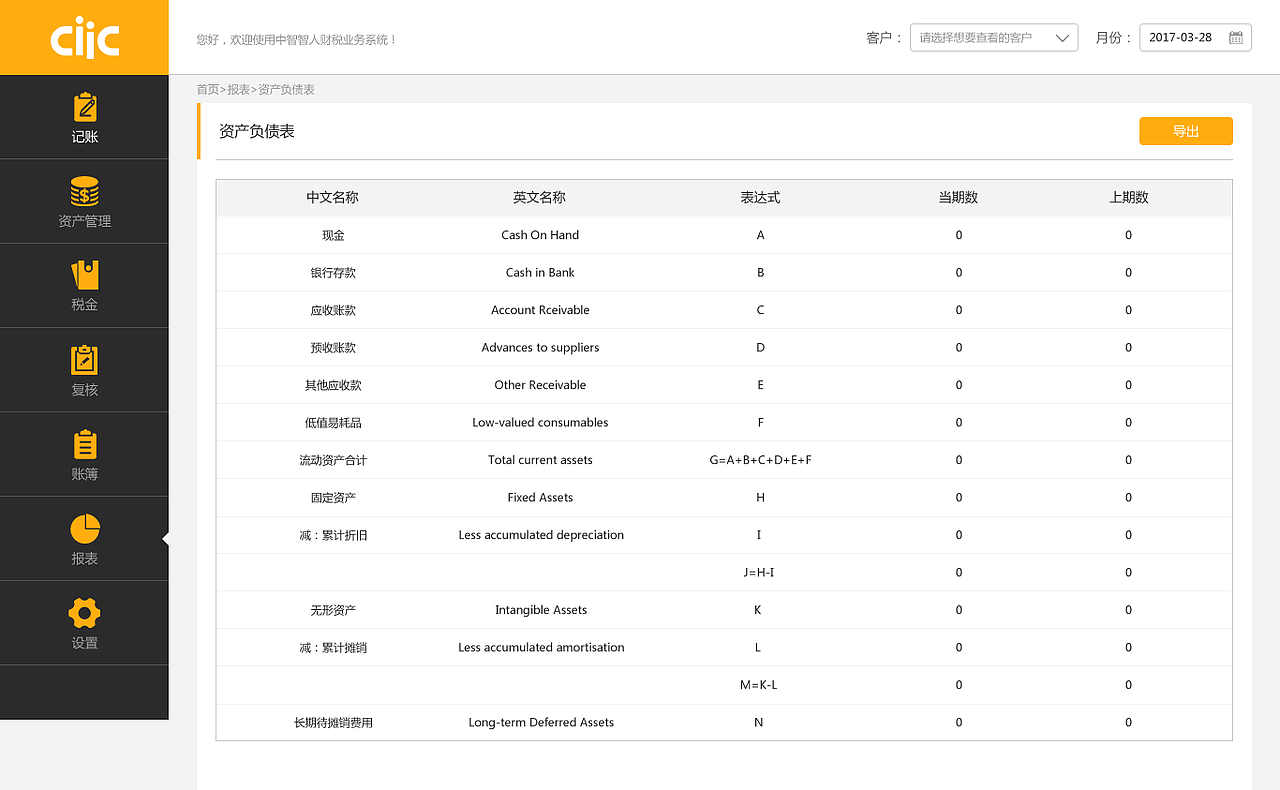Select the 资产管理 sidebar label
The width and height of the screenshot is (1280, 790).
pos(85,221)
